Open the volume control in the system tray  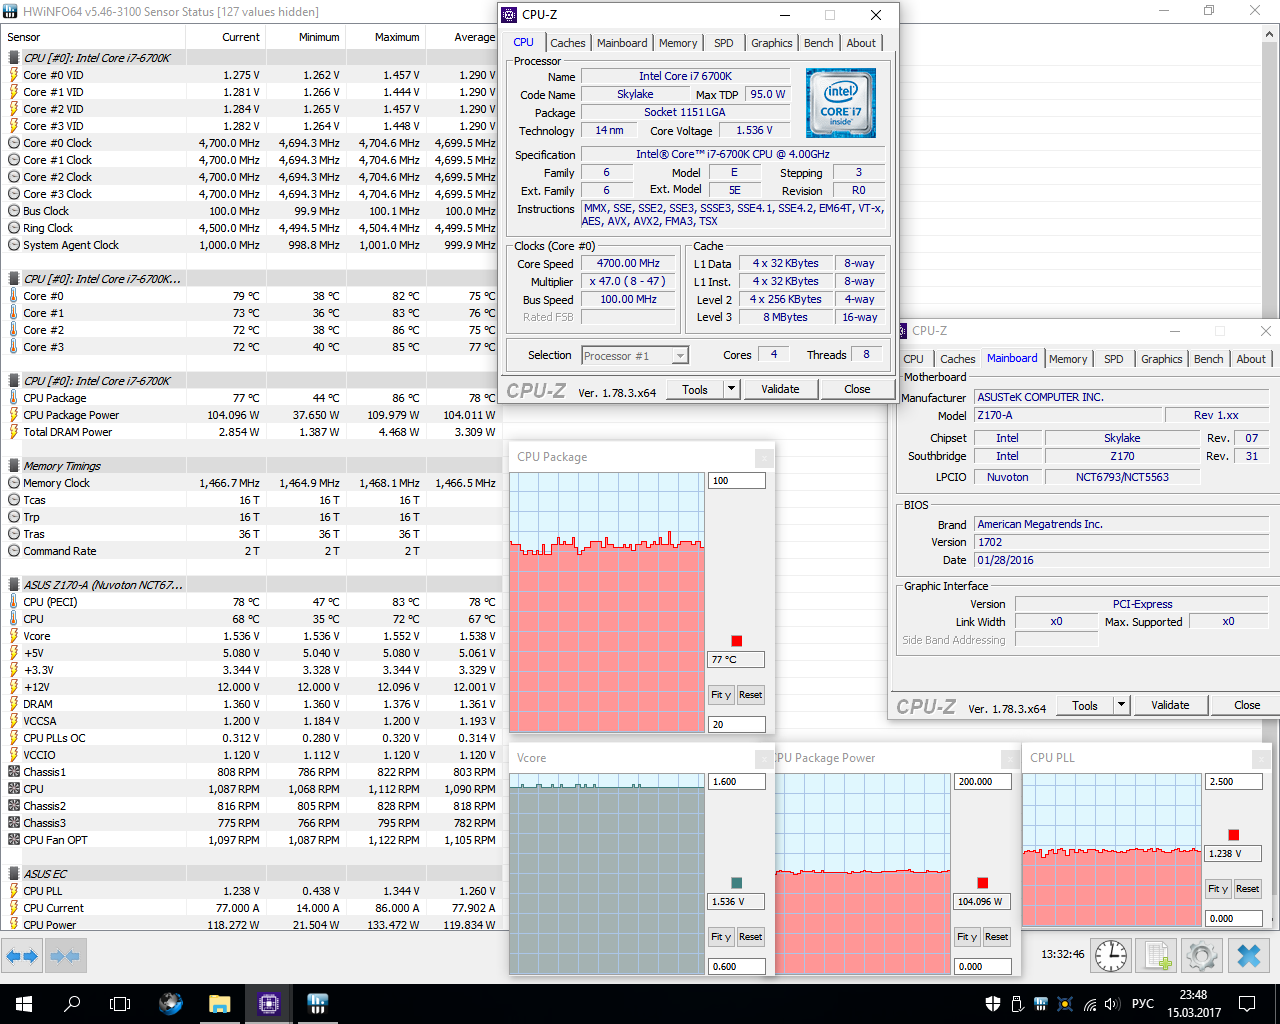(1111, 1004)
